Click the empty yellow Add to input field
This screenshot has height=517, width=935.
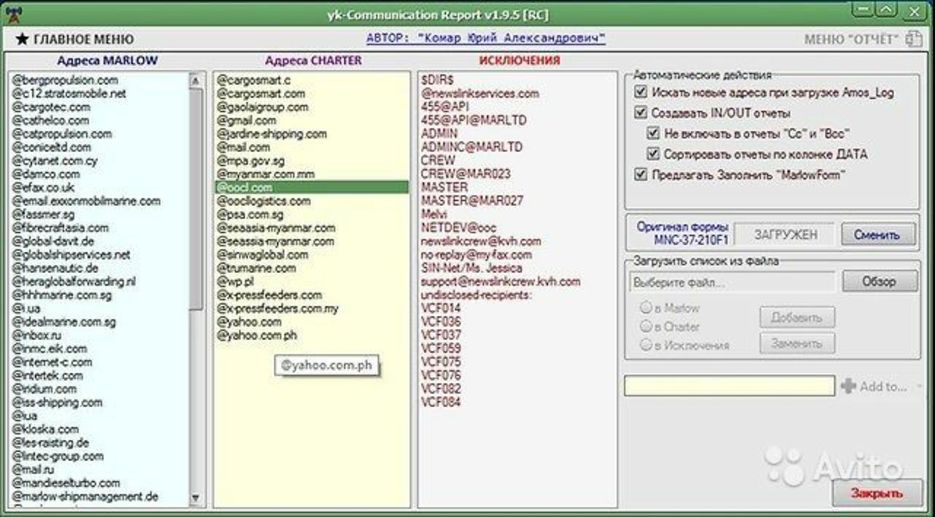point(729,386)
